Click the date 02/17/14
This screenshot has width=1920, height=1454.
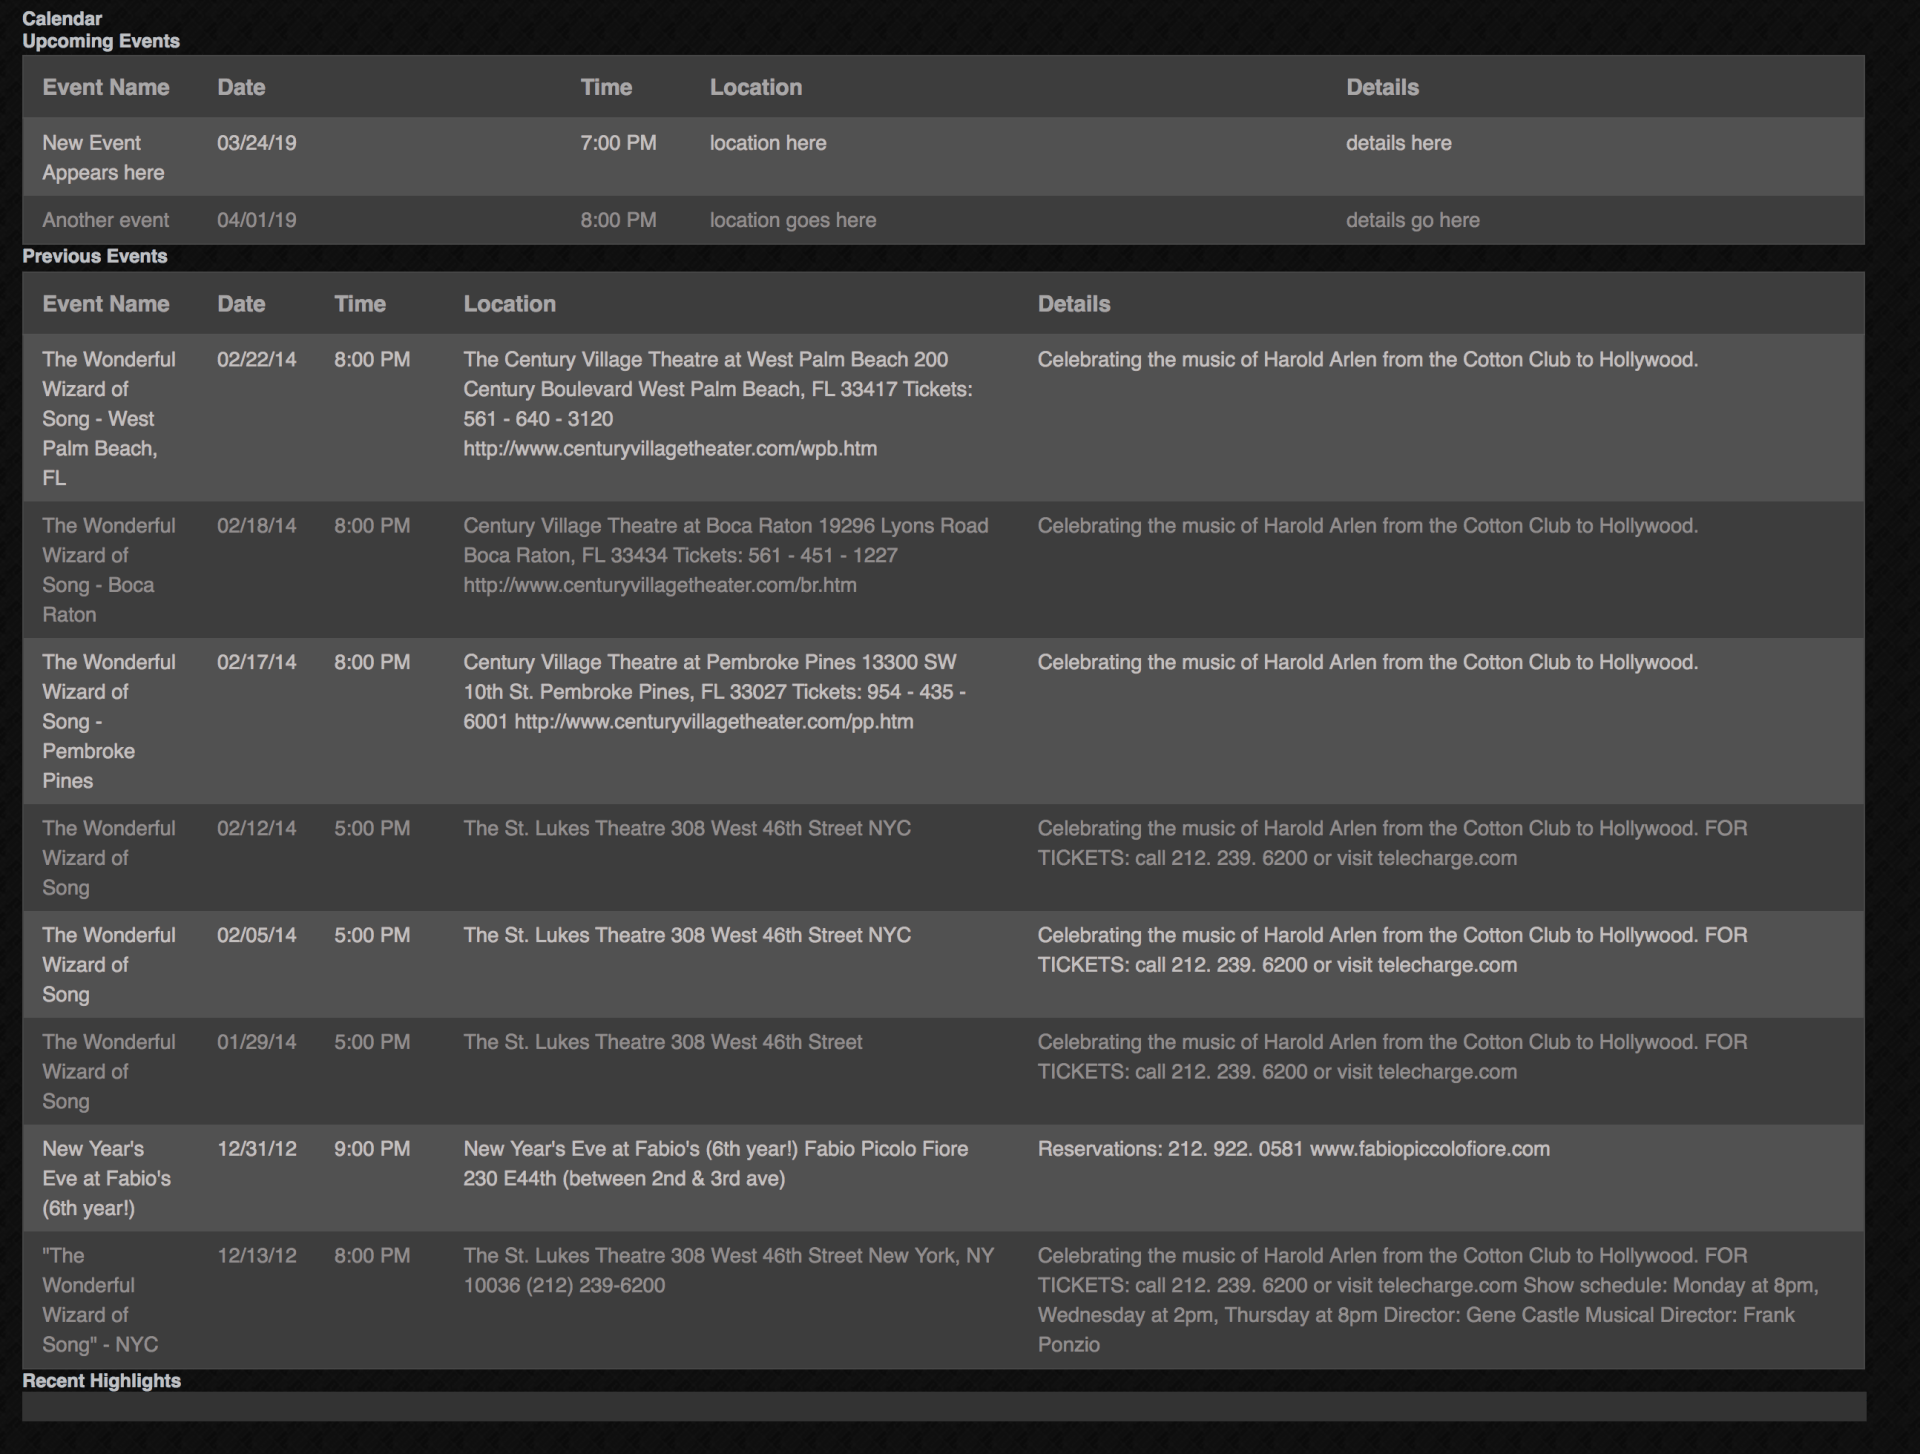tap(257, 662)
